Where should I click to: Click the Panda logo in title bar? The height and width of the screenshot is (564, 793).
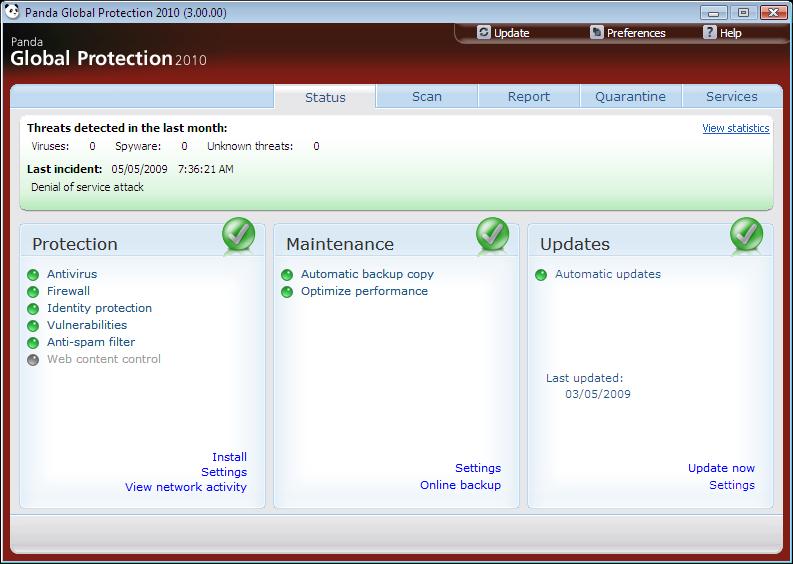coord(11,12)
